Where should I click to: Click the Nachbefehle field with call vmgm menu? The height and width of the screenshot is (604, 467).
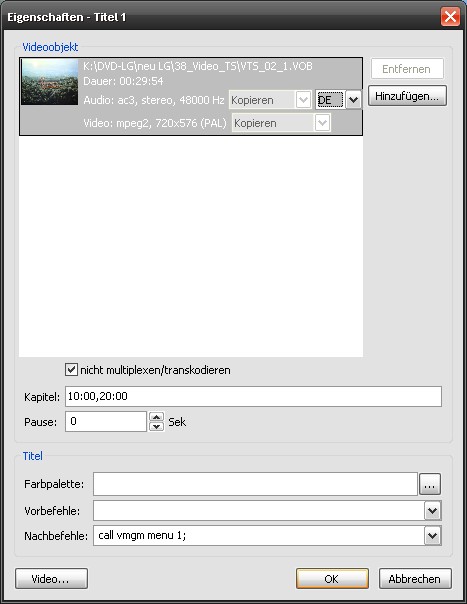click(259, 535)
